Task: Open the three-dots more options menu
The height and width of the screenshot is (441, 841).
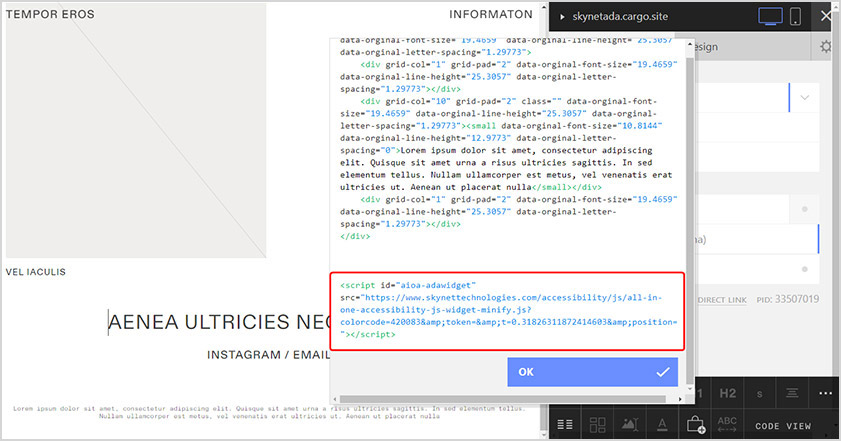Action: (x=825, y=393)
